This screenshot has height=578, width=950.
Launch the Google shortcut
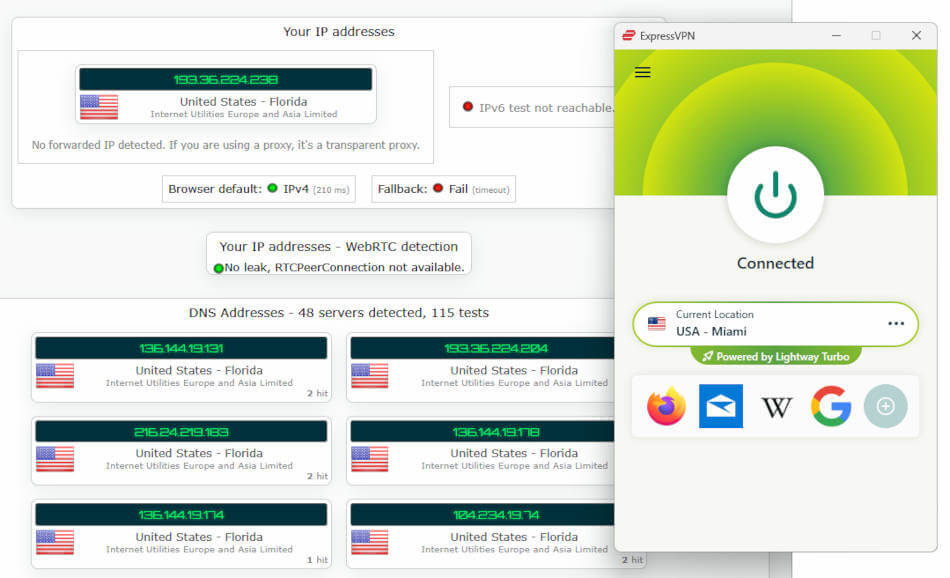831,407
